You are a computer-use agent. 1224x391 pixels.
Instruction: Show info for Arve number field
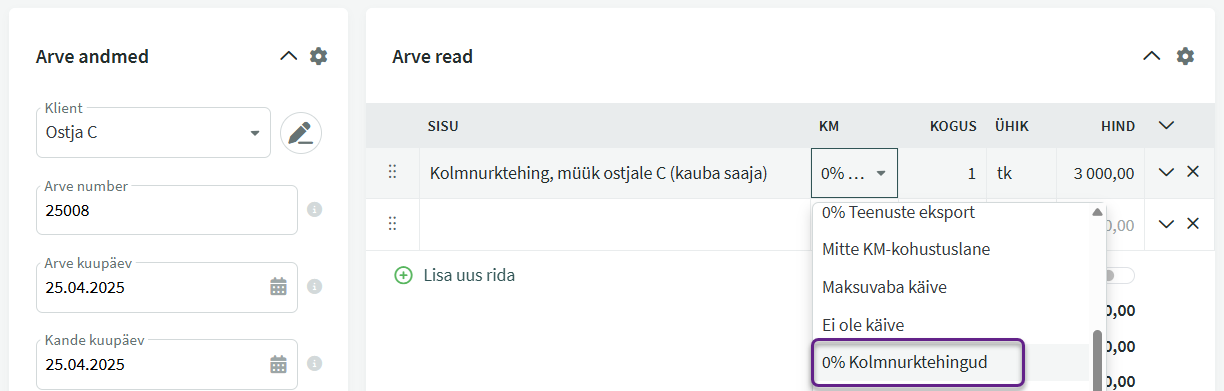(314, 210)
